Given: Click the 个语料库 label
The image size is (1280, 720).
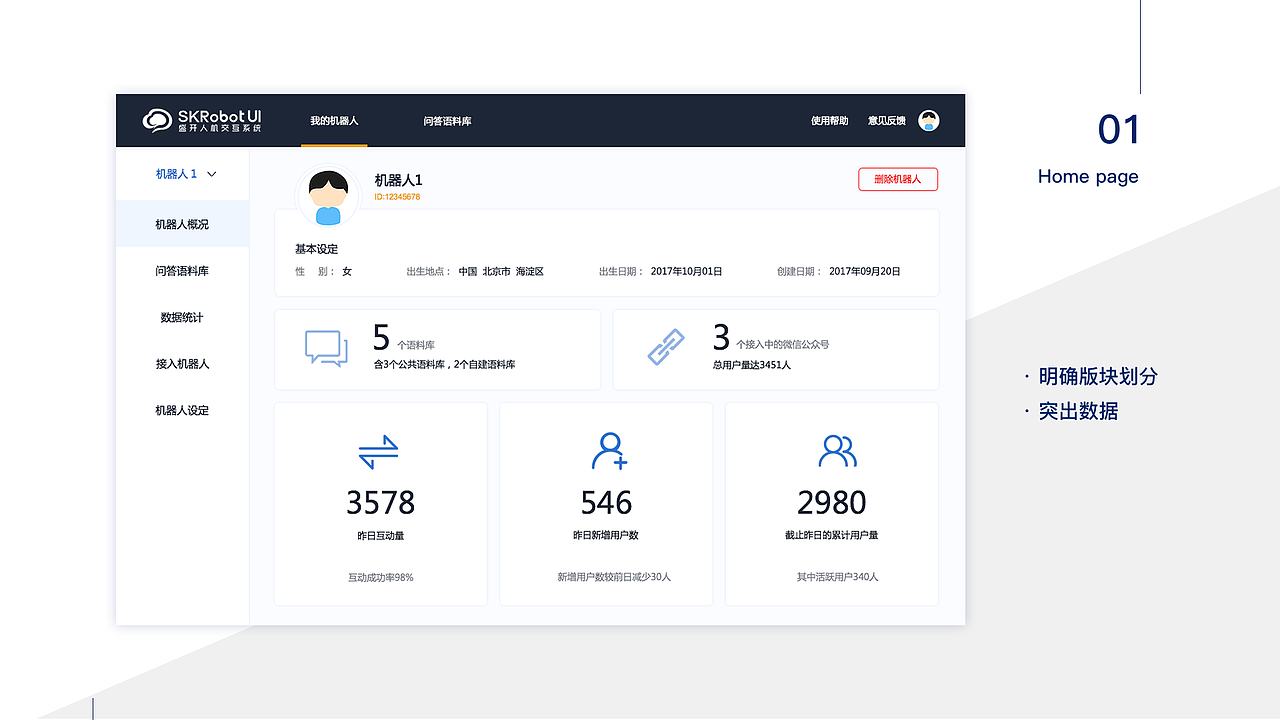Looking at the screenshot, I should coord(416,345).
